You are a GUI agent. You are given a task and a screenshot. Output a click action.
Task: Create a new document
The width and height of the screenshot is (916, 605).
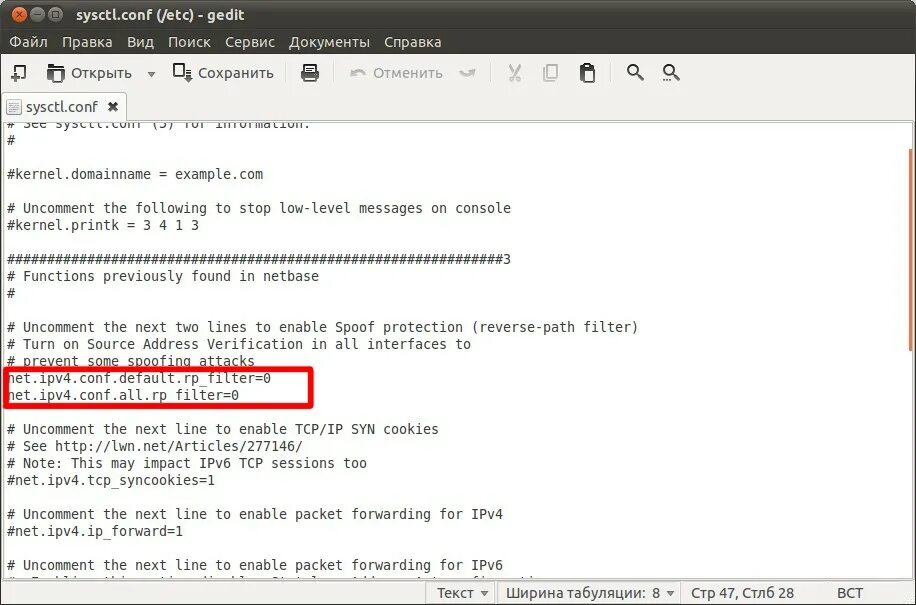click(19, 72)
